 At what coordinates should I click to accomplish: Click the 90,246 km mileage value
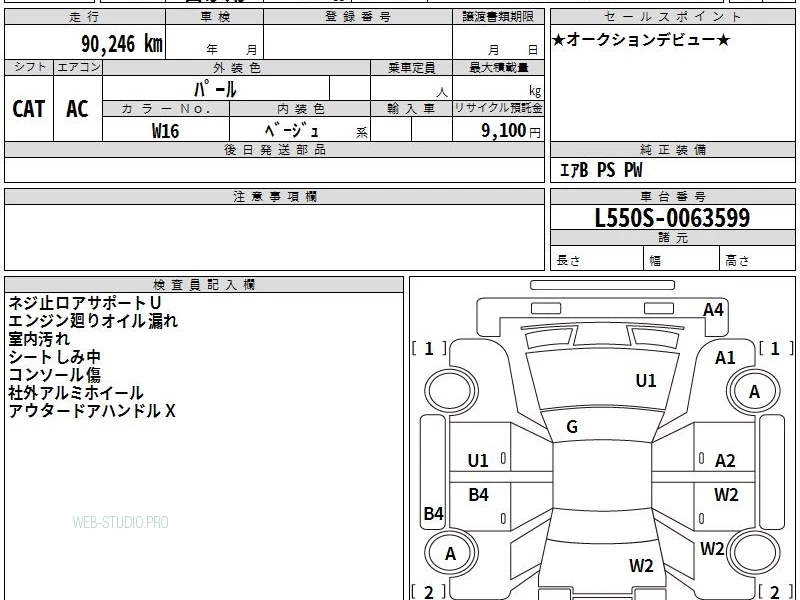click(122, 43)
